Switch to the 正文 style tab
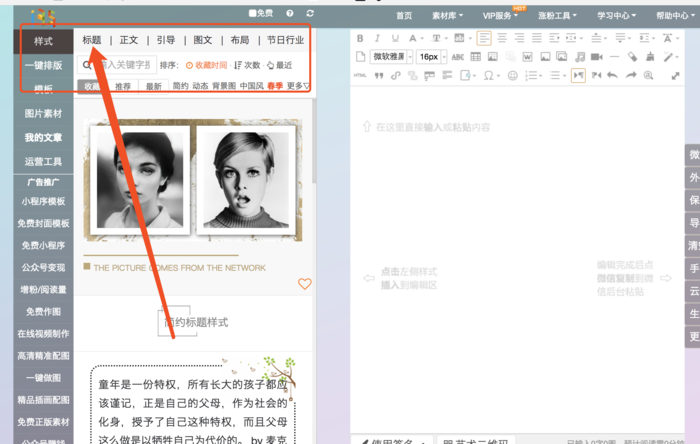The height and width of the screenshot is (444, 700). pos(129,40)
